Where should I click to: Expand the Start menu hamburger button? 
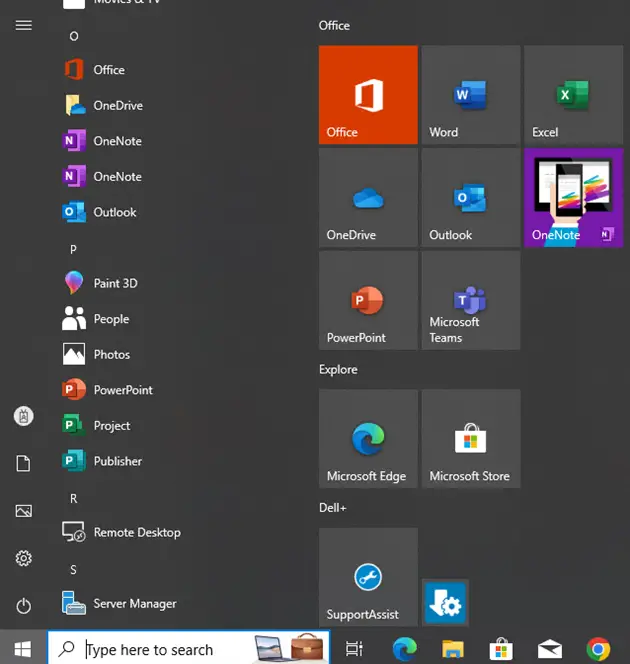pos(24,25)
